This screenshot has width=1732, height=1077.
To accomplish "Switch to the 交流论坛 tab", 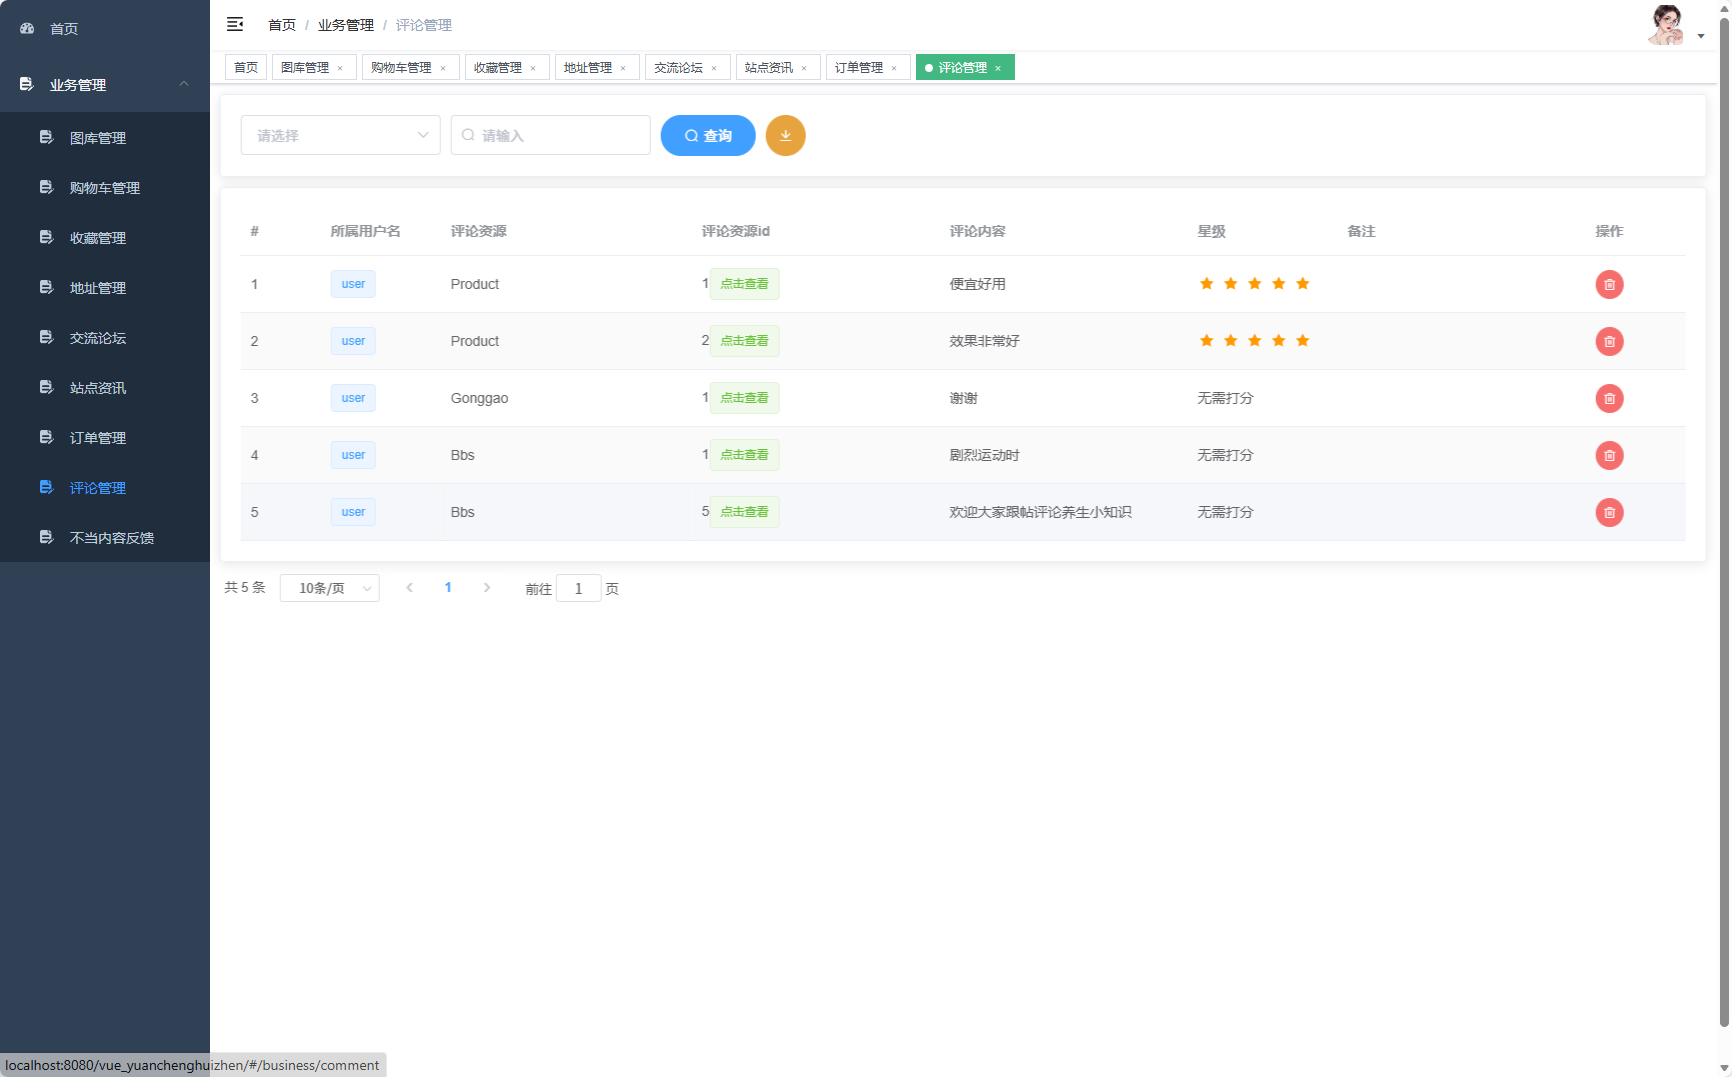I will (678, 68).
